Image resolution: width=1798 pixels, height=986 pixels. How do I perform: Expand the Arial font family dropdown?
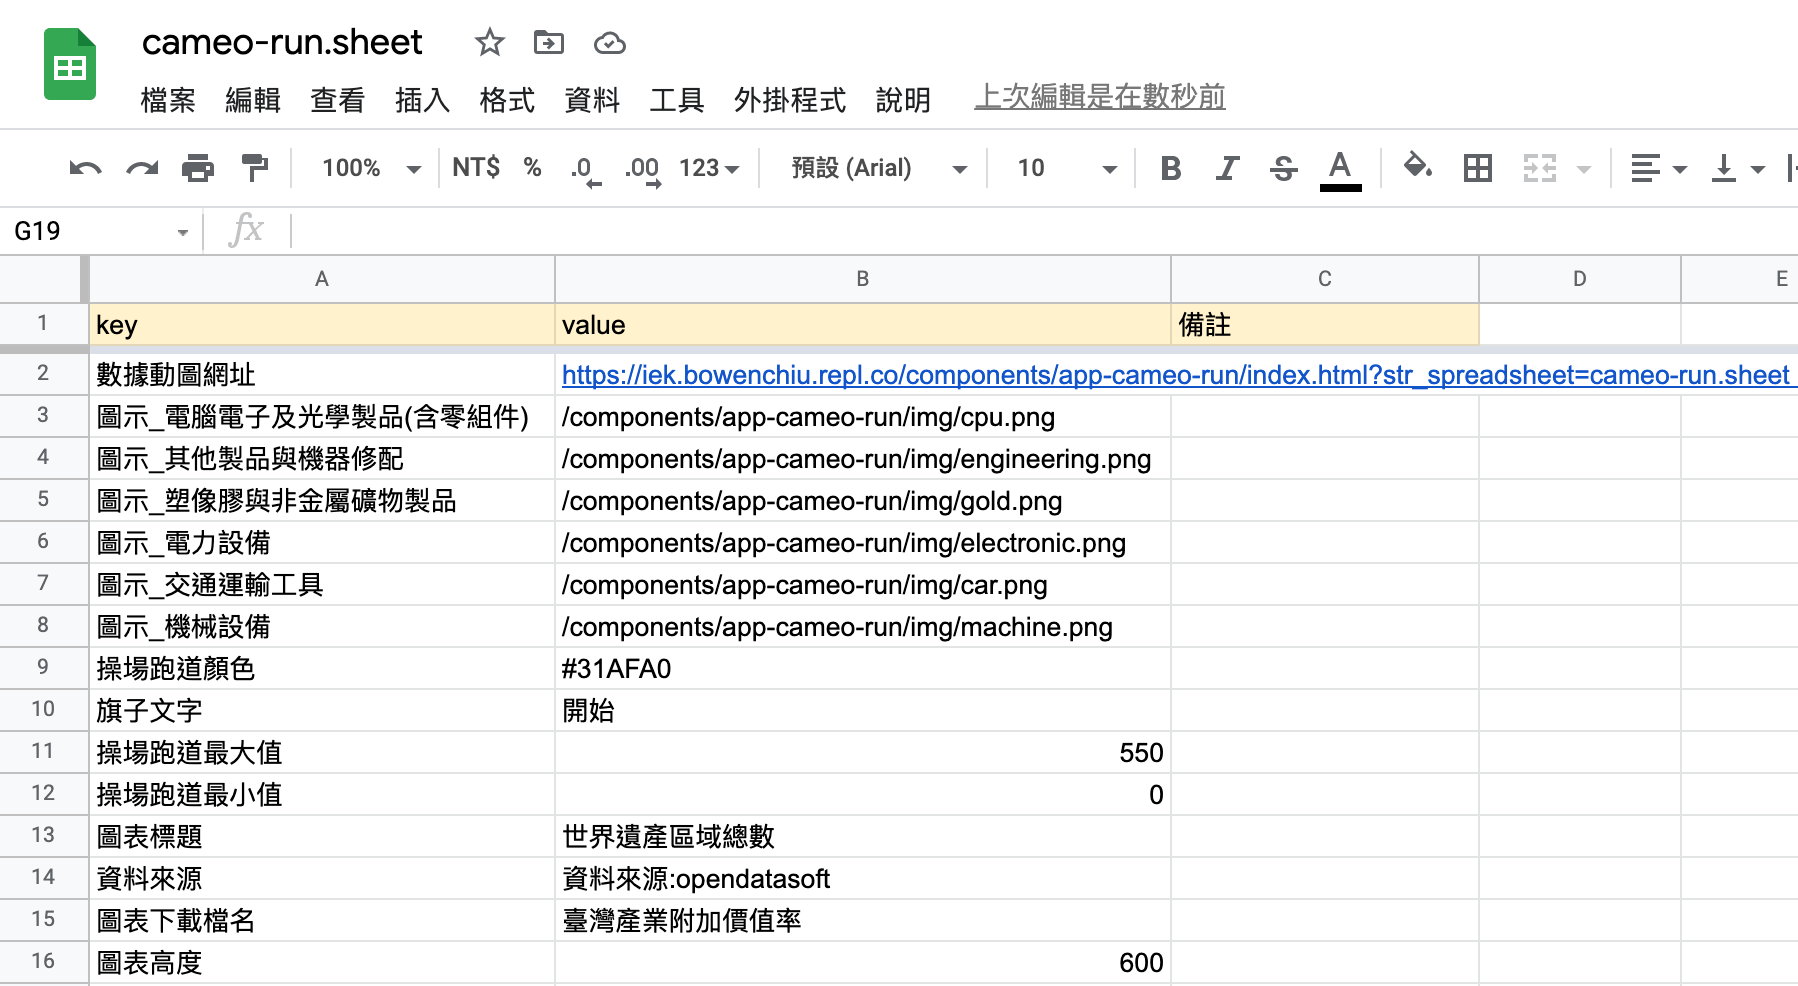pos(878,168)
